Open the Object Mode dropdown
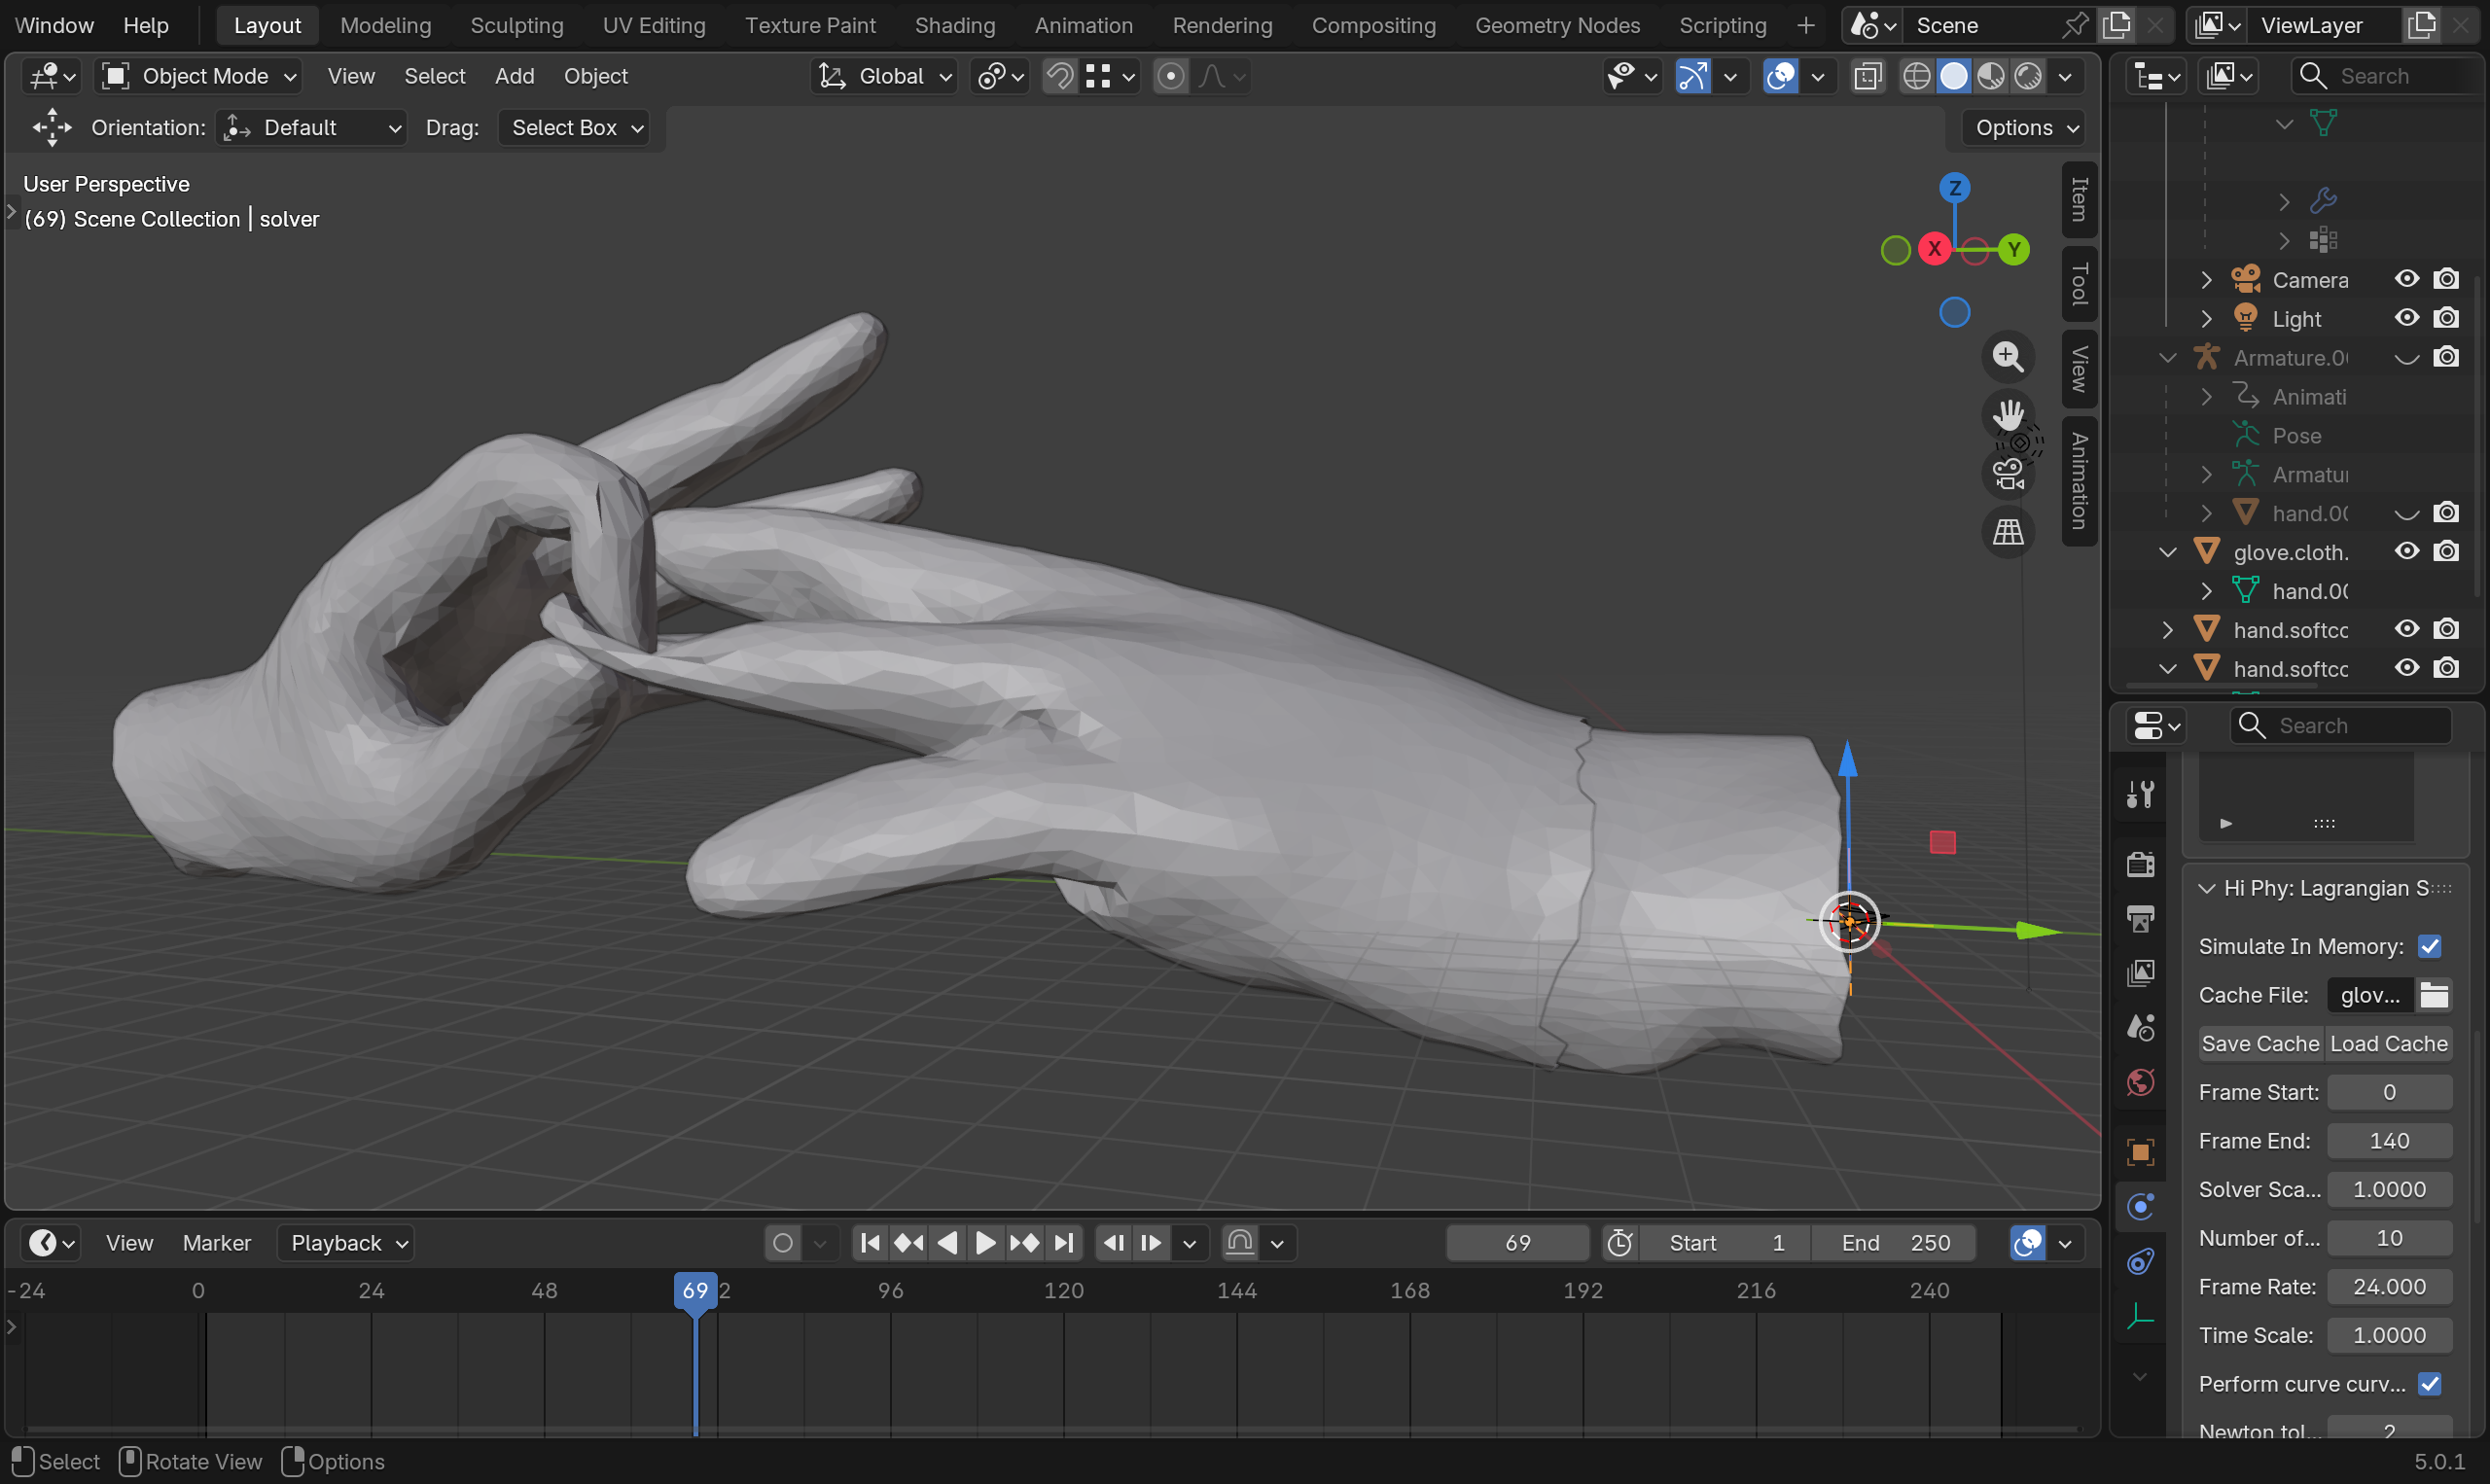Viewport: 2490px width, 1484px height. [x=200, y=76]
